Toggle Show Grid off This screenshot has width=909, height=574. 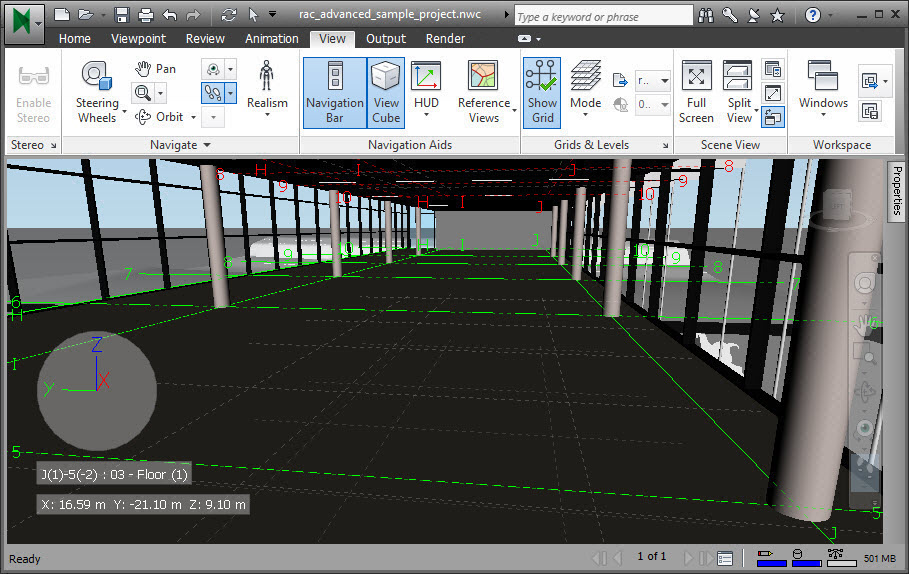click(542, 93)
